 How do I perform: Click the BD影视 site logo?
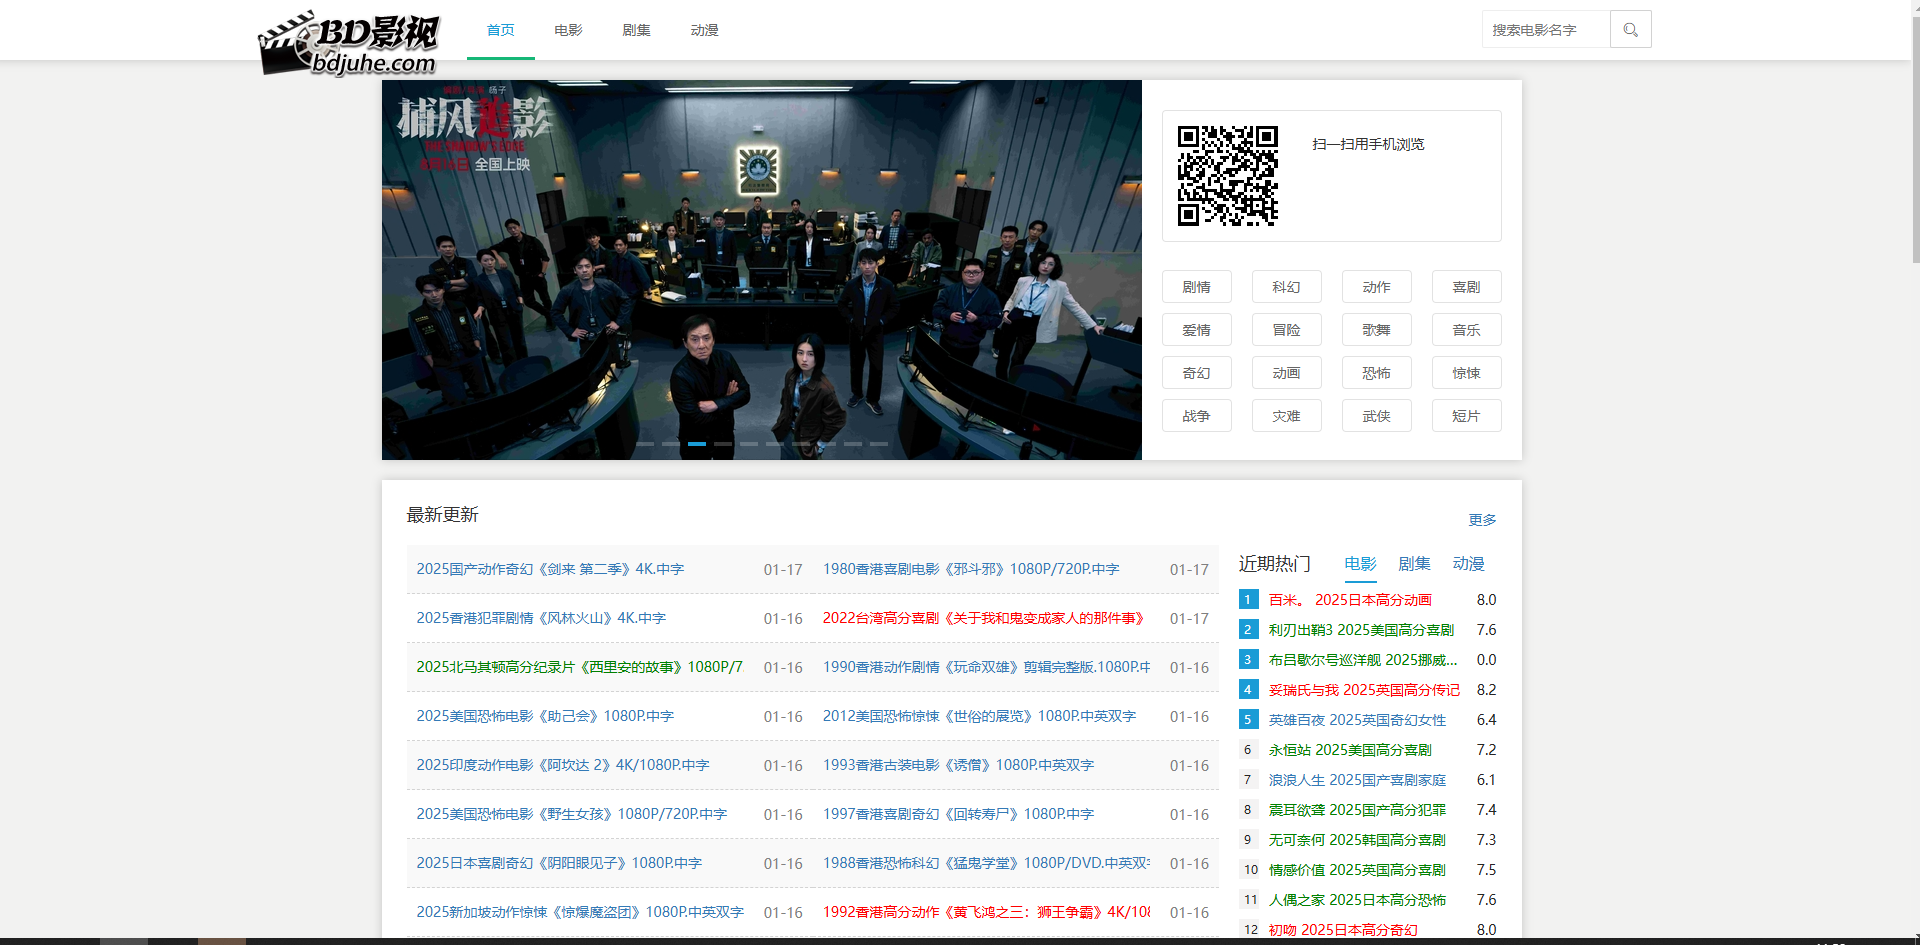[348, 44]
